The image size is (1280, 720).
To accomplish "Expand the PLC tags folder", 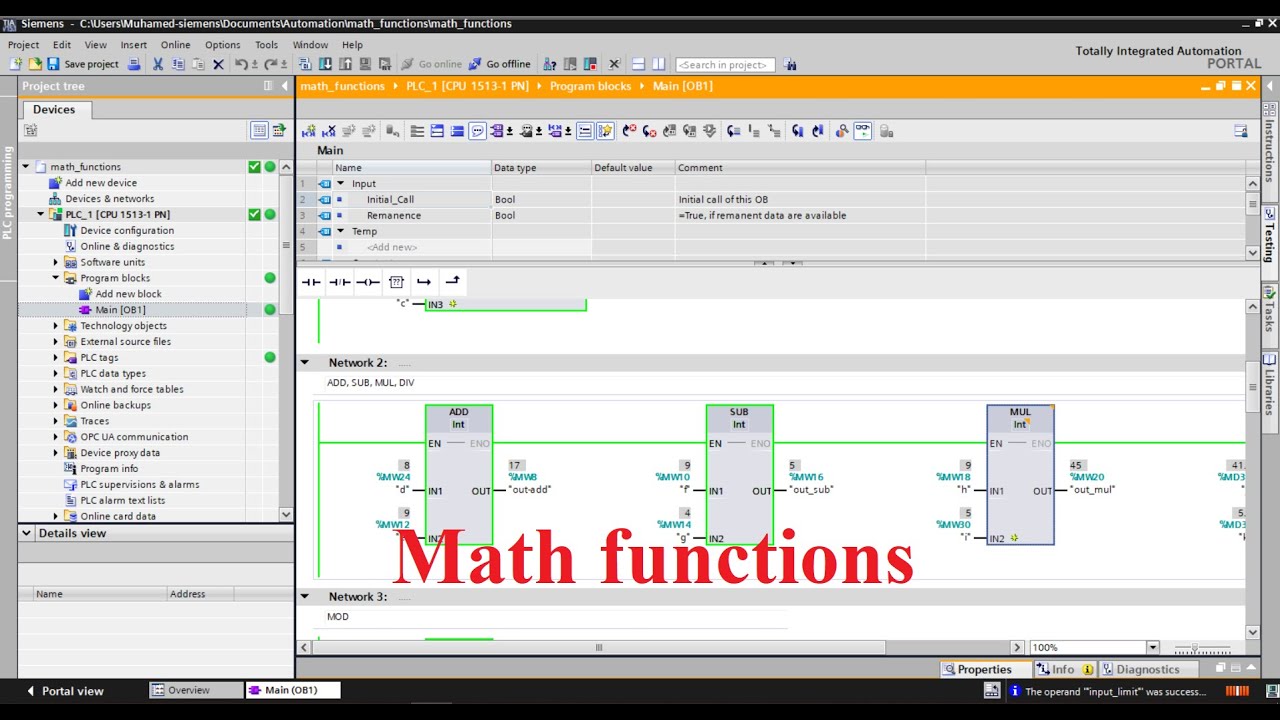I will coord(56,358).
